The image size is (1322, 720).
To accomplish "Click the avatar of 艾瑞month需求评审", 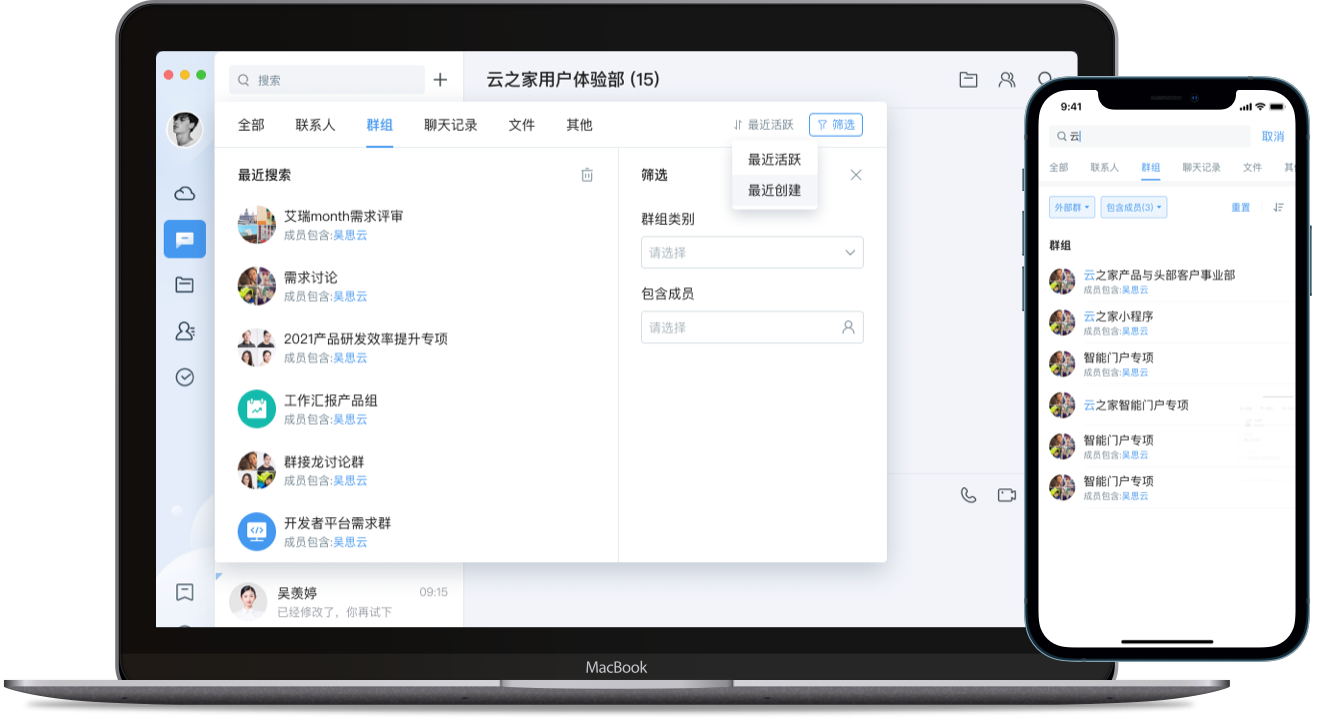I will pos(257,225).
